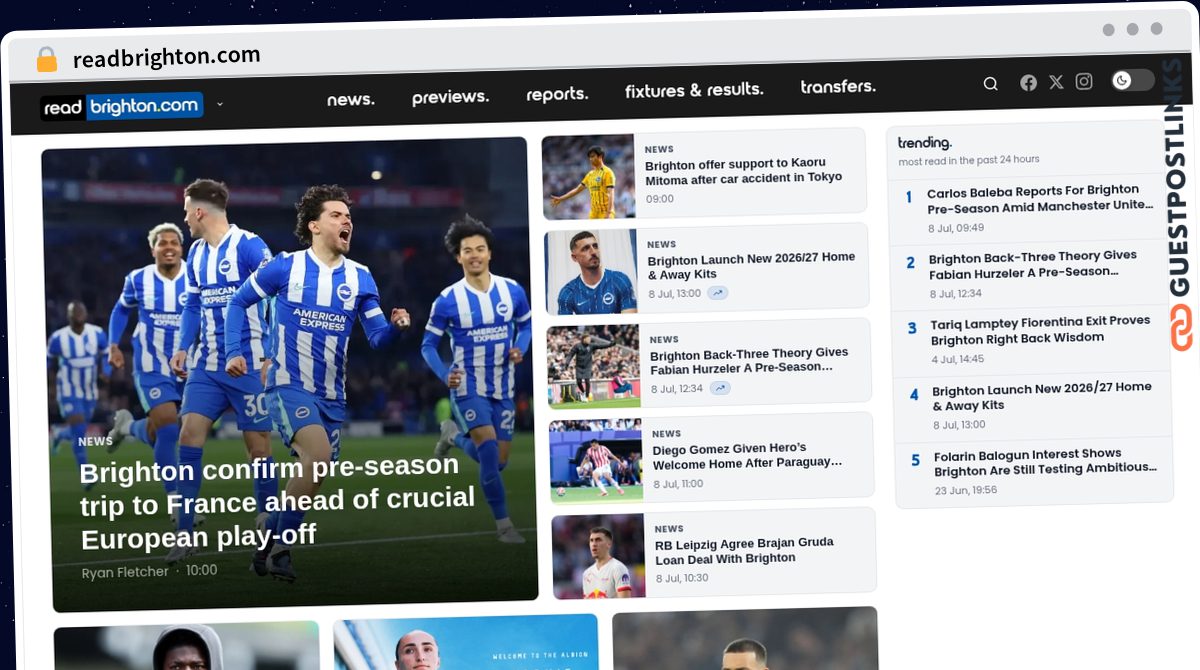This screenshot has height=670, width=1200.
Task: Open the fixtures & results. menu item
Action: tap(694, 90)
